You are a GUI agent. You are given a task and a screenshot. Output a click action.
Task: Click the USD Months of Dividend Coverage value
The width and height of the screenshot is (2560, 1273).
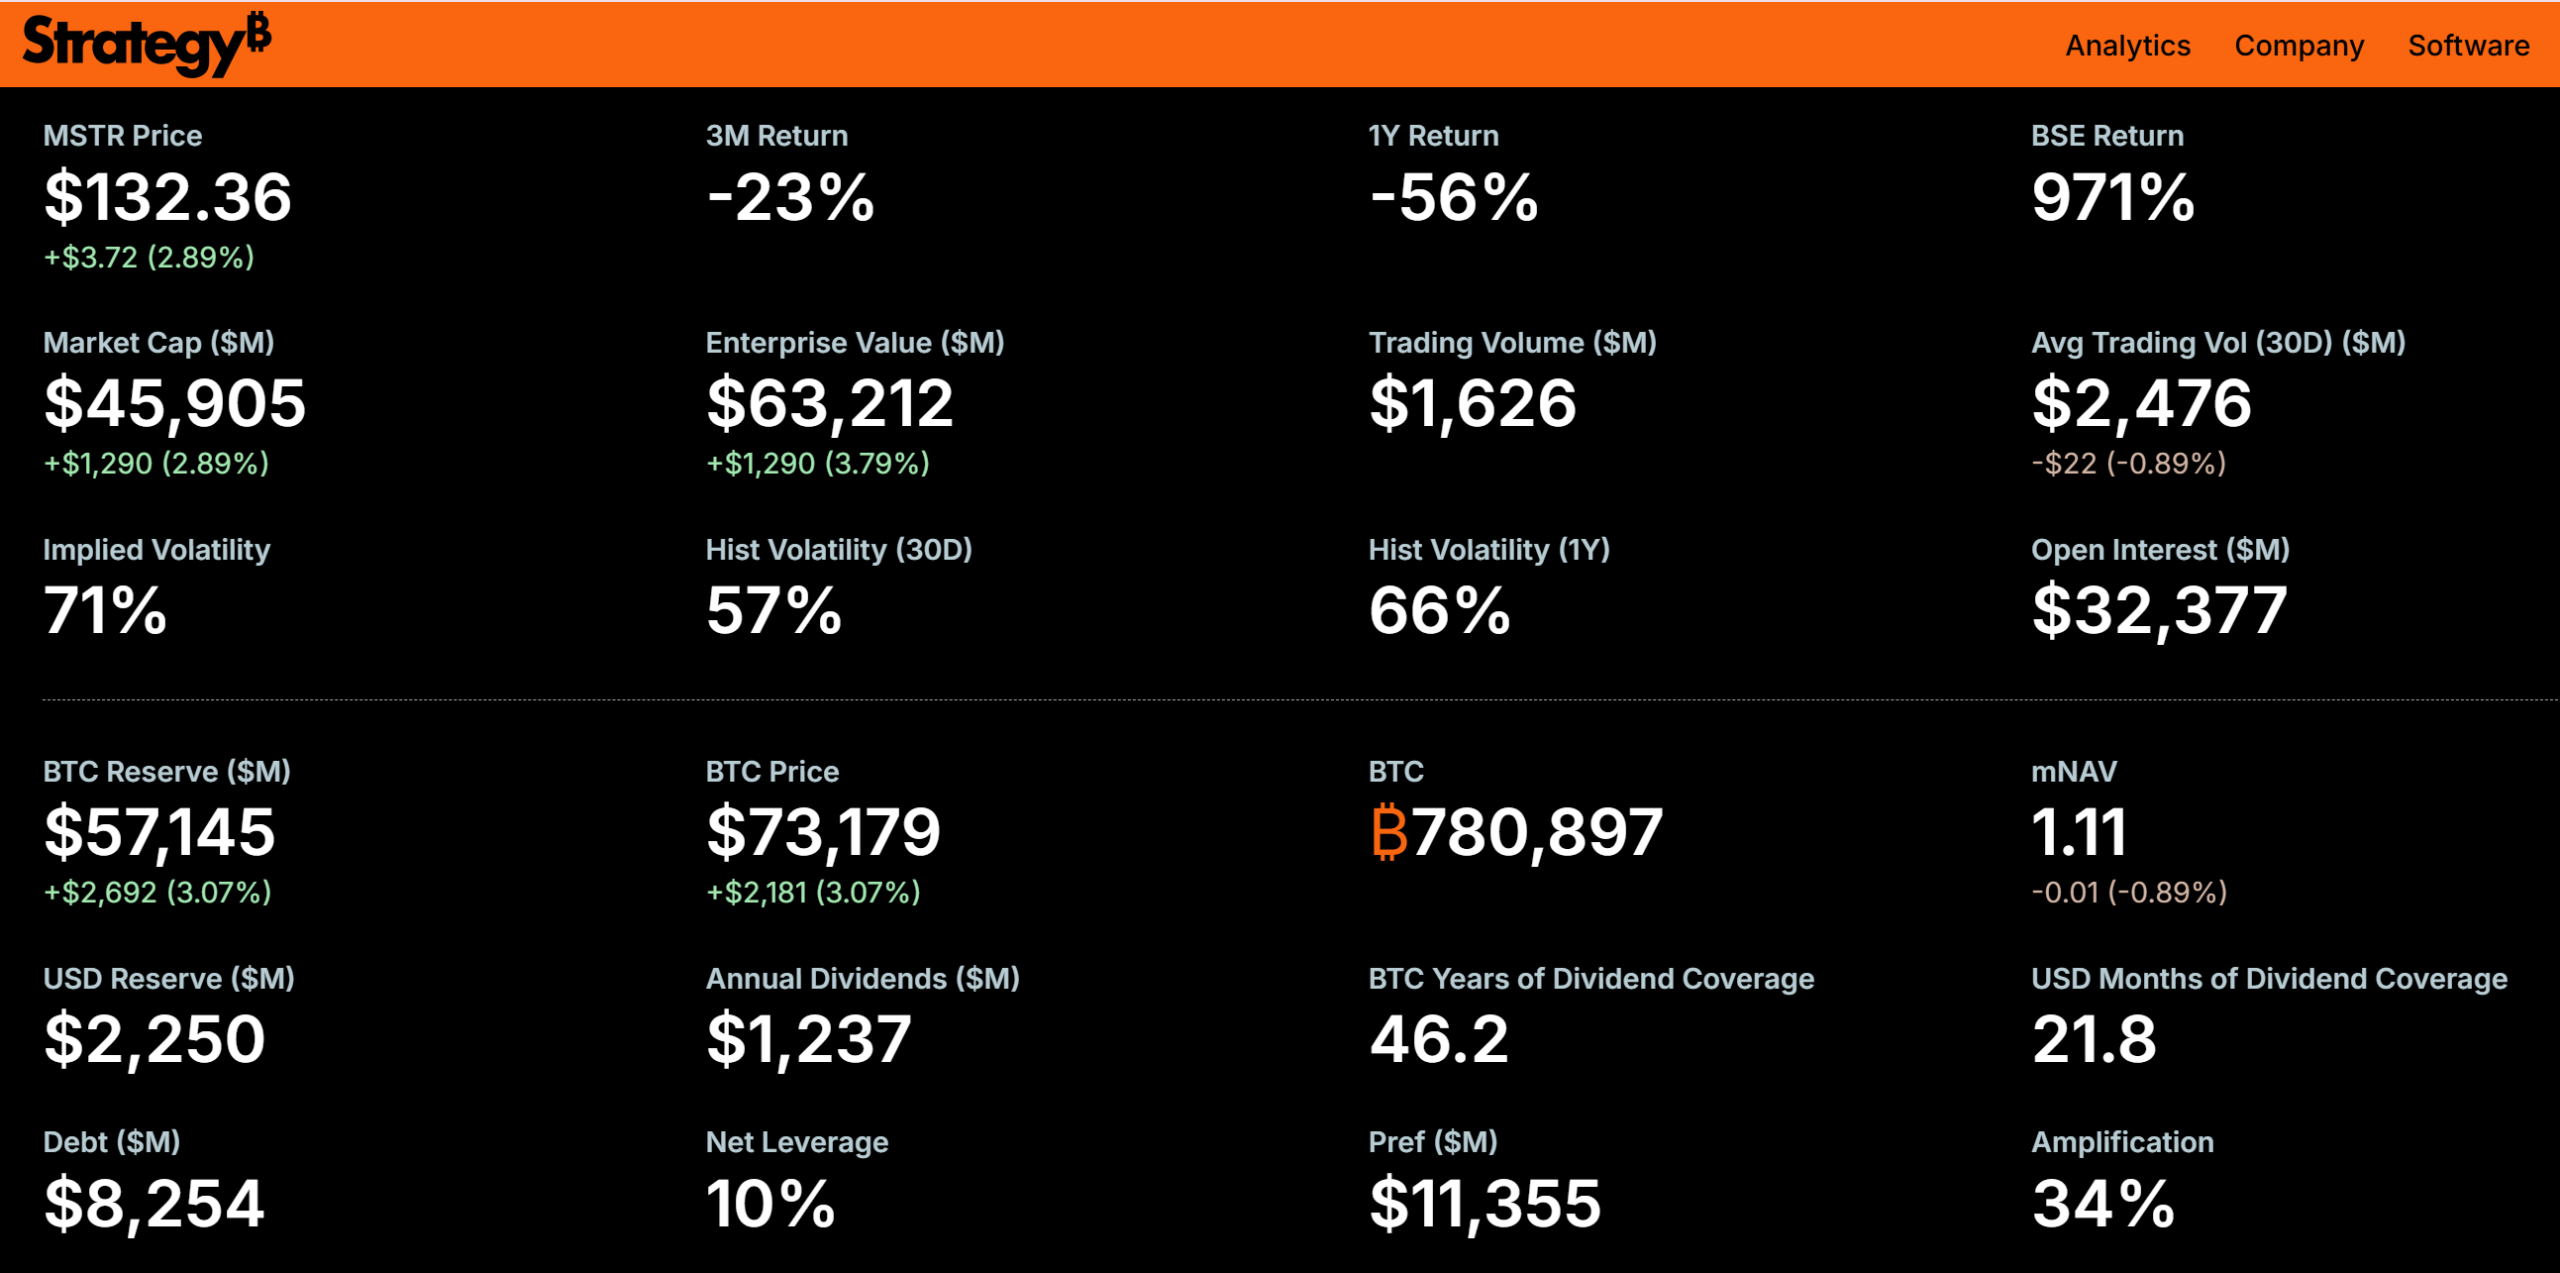pos(2096,1040)
